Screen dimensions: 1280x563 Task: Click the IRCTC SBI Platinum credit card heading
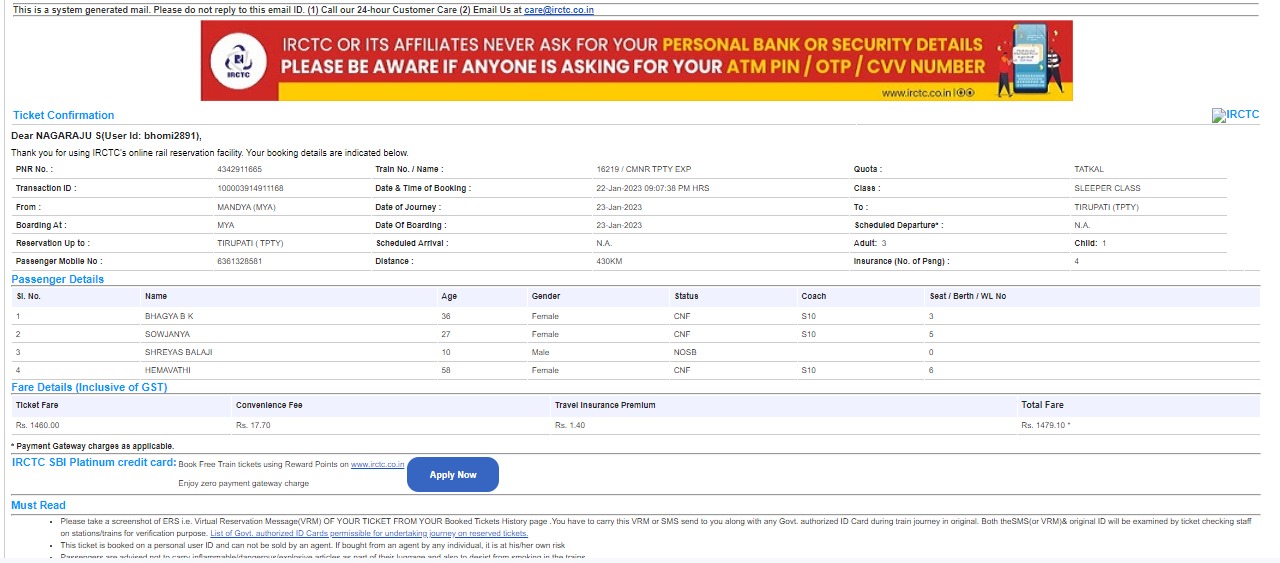[94, 462]
